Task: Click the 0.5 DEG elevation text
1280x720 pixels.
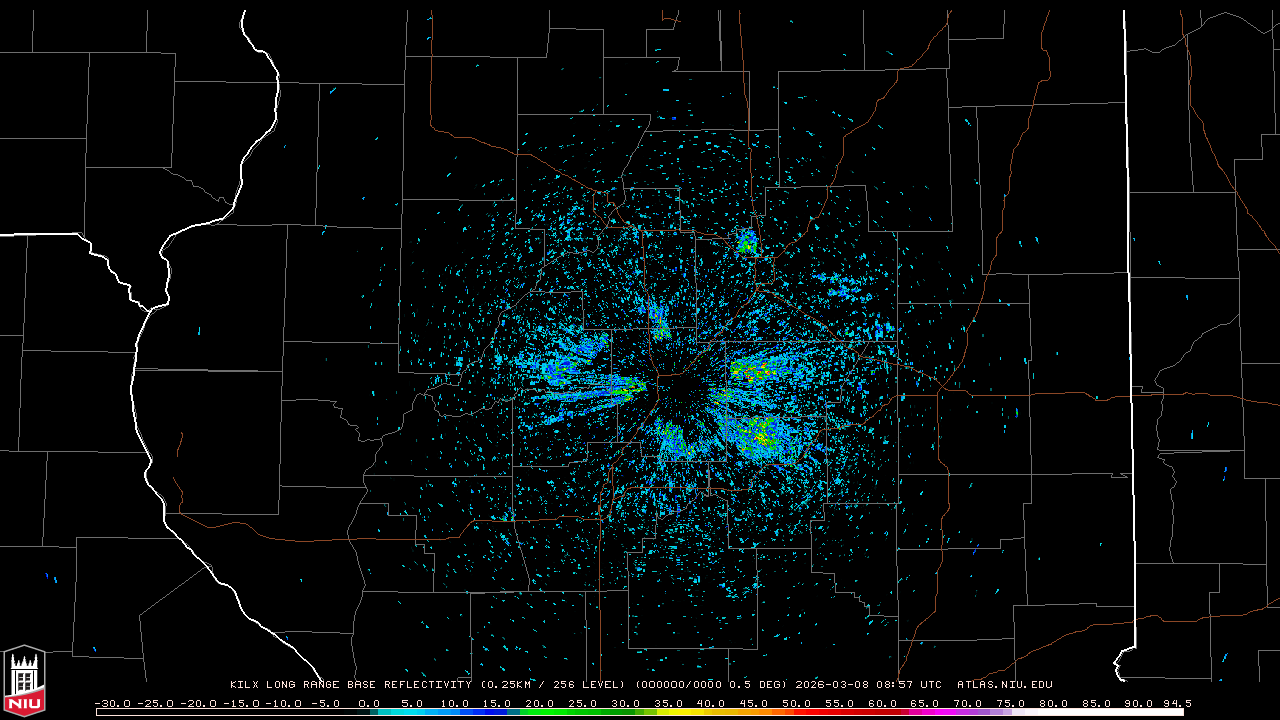Action: (756, 685)
